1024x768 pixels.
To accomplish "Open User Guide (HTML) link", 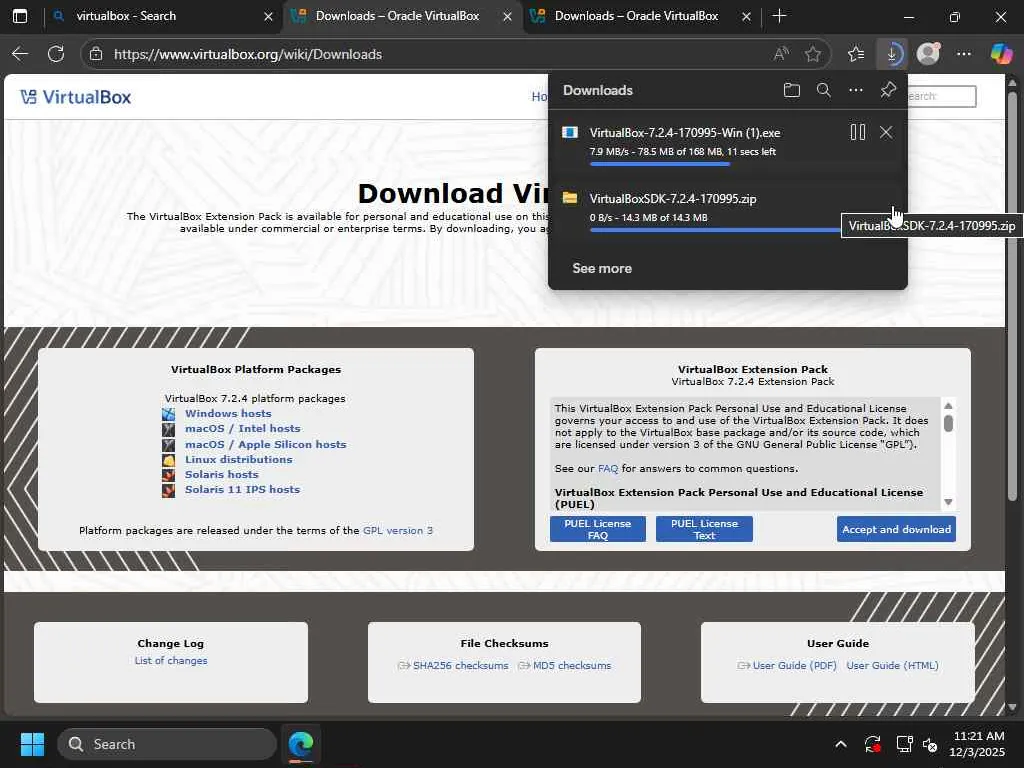I will click(892, 665).
